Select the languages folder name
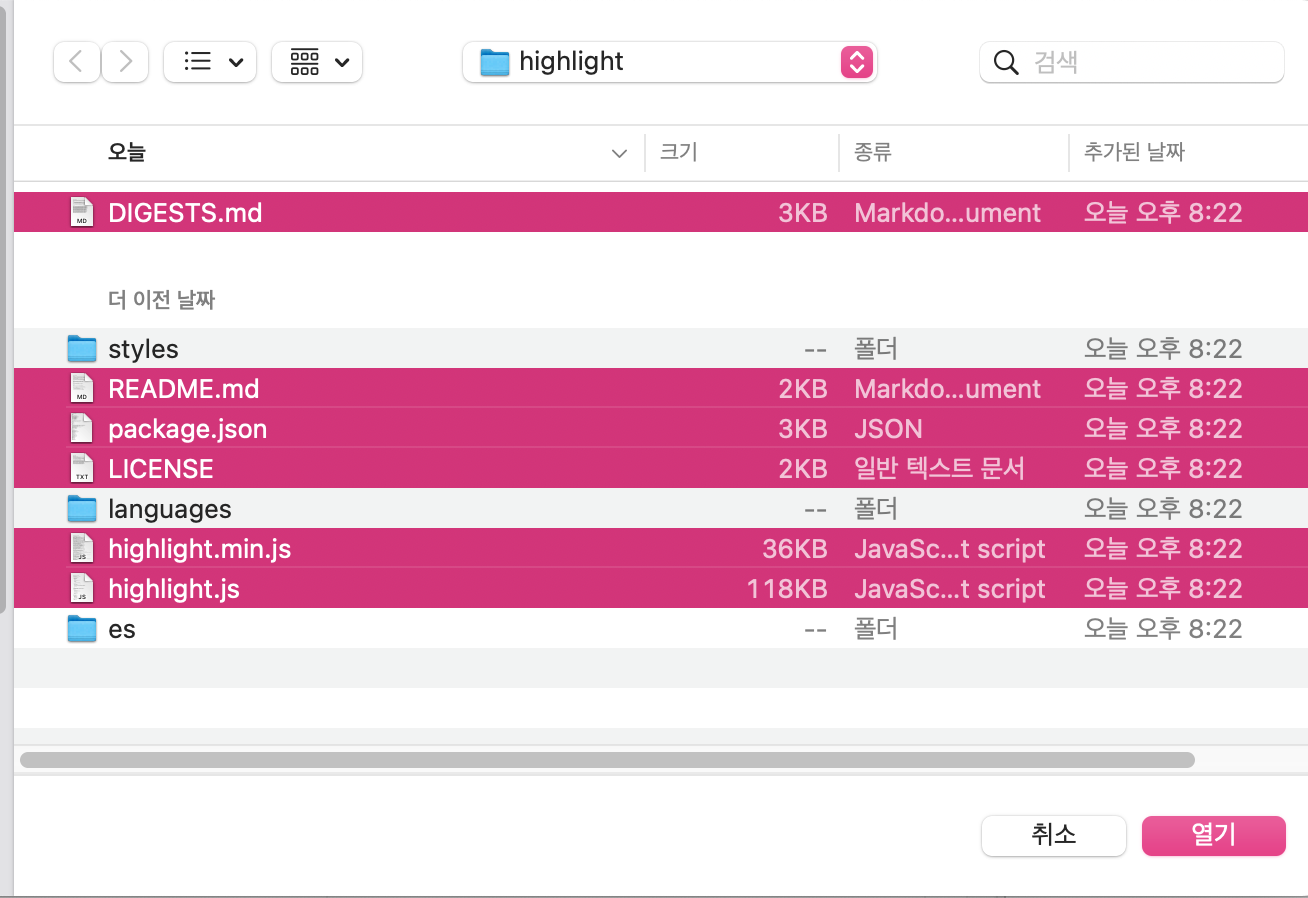The image size is (1308, 898). tap(170, 509)
